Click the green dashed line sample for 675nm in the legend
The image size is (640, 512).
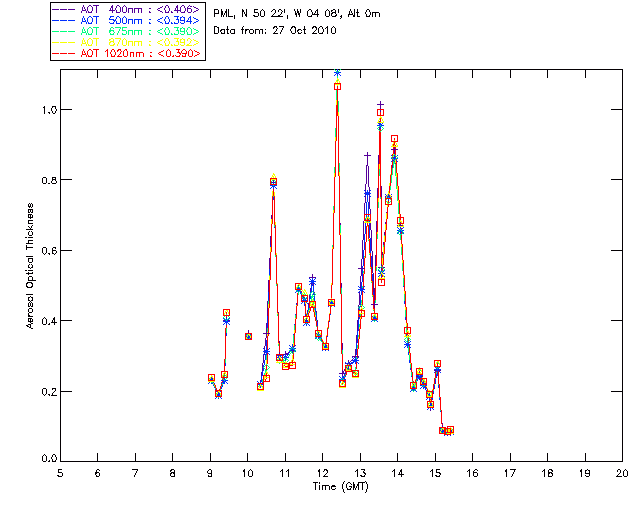[64, 31]
